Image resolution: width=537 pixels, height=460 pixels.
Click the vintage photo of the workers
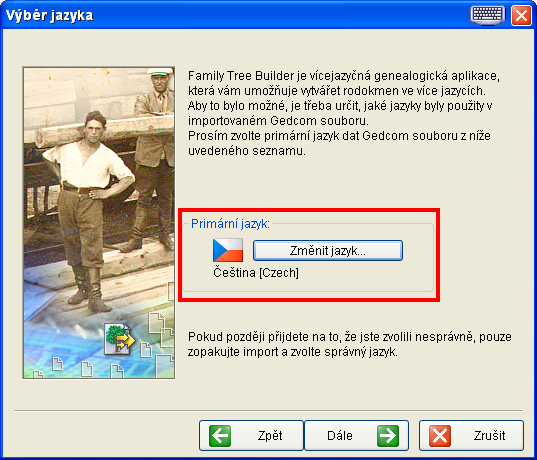pyautogui.click(x=99, y=223)
